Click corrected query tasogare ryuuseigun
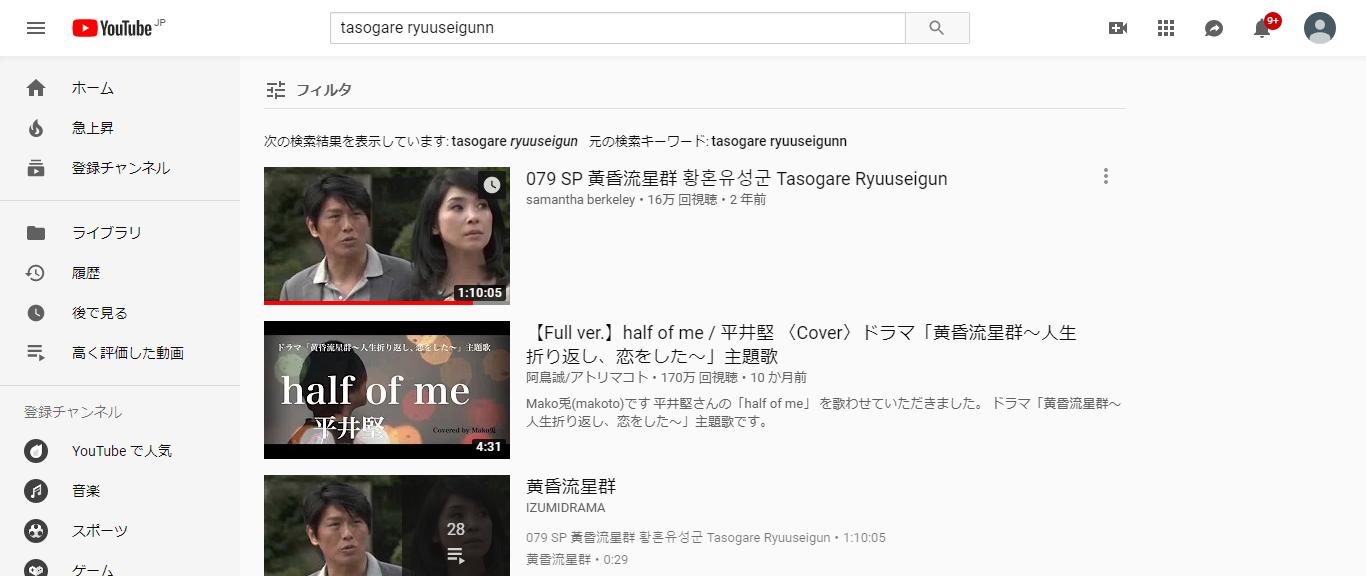 click(x=515, y=141)
